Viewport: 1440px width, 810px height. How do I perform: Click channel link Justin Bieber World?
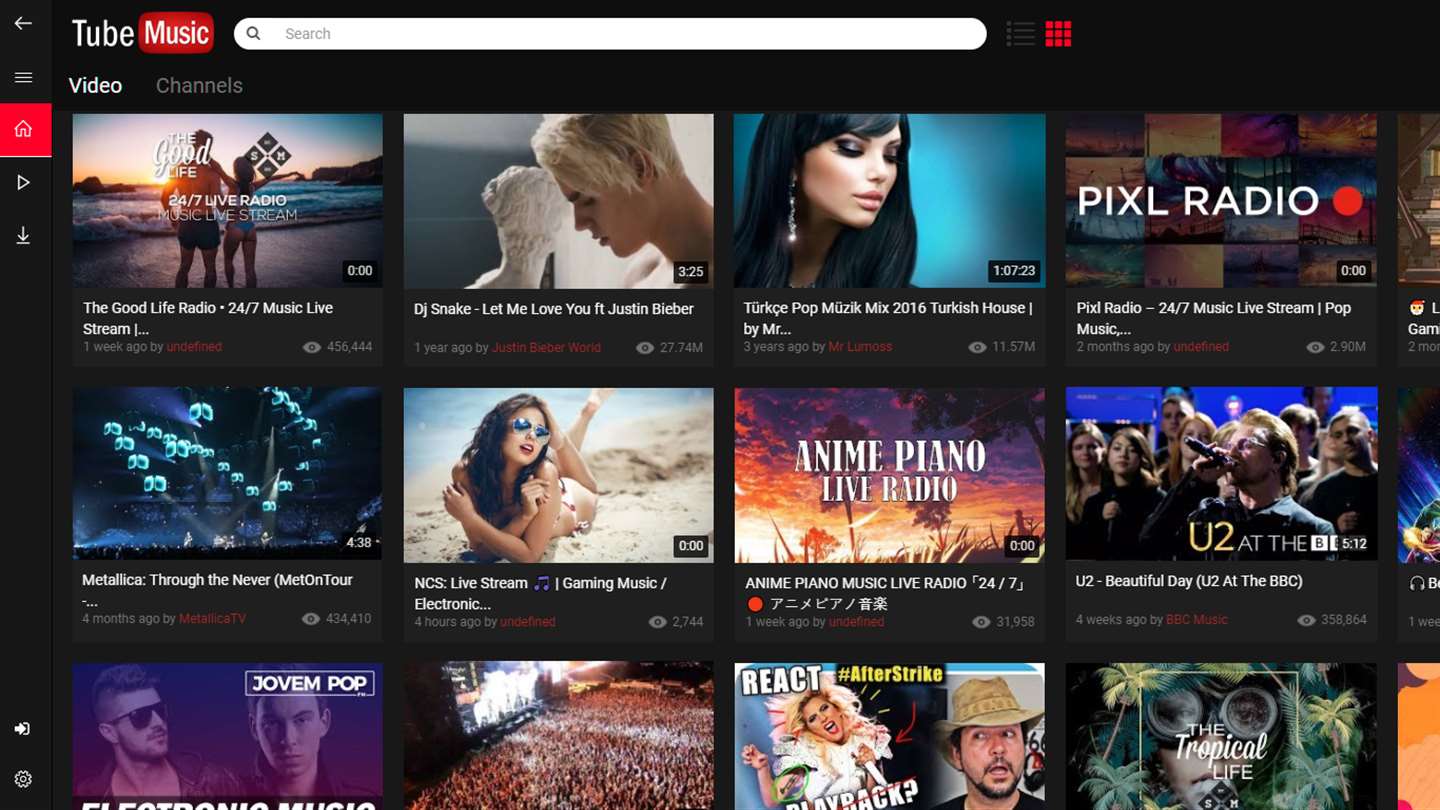[x=546, y=348]
